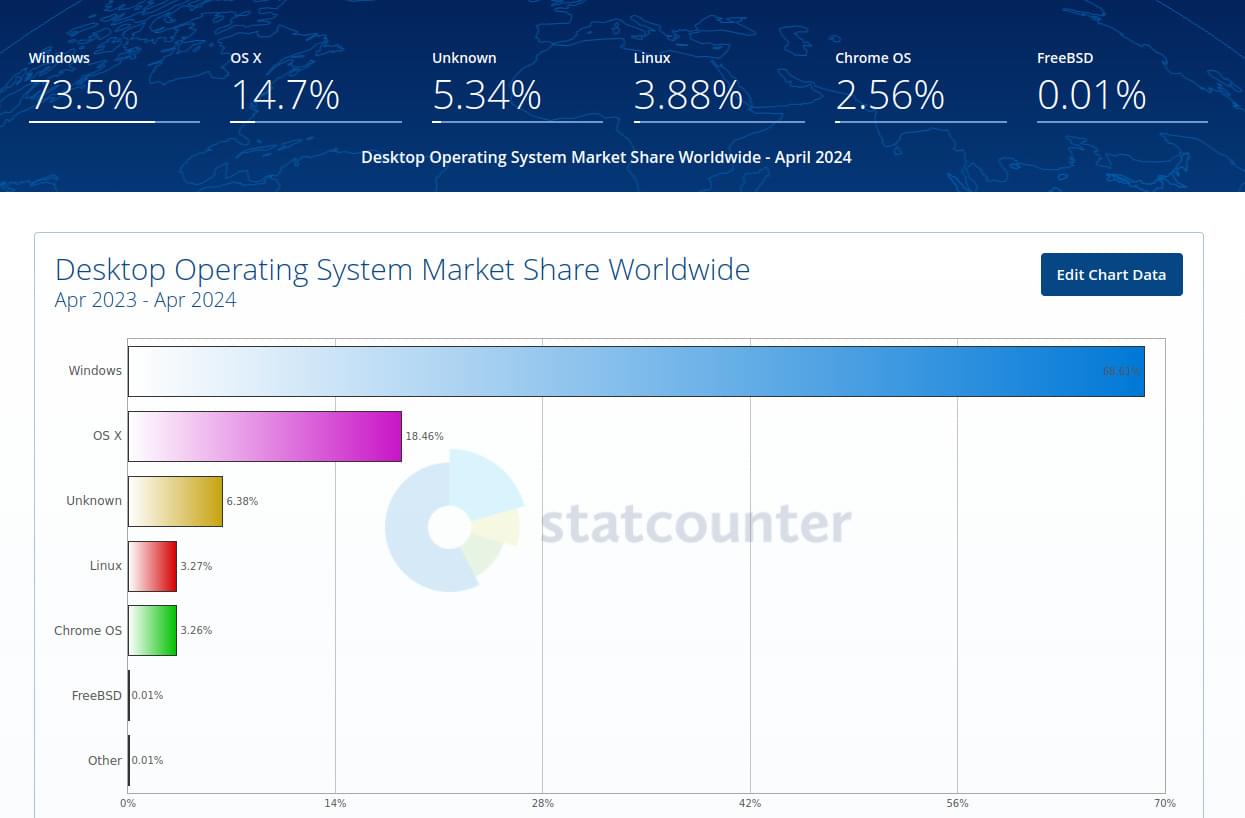Screen dimensions: 1245x818
Task: Click the 2.56% Chrome OS header figure
Action: (x=890, y=96)
